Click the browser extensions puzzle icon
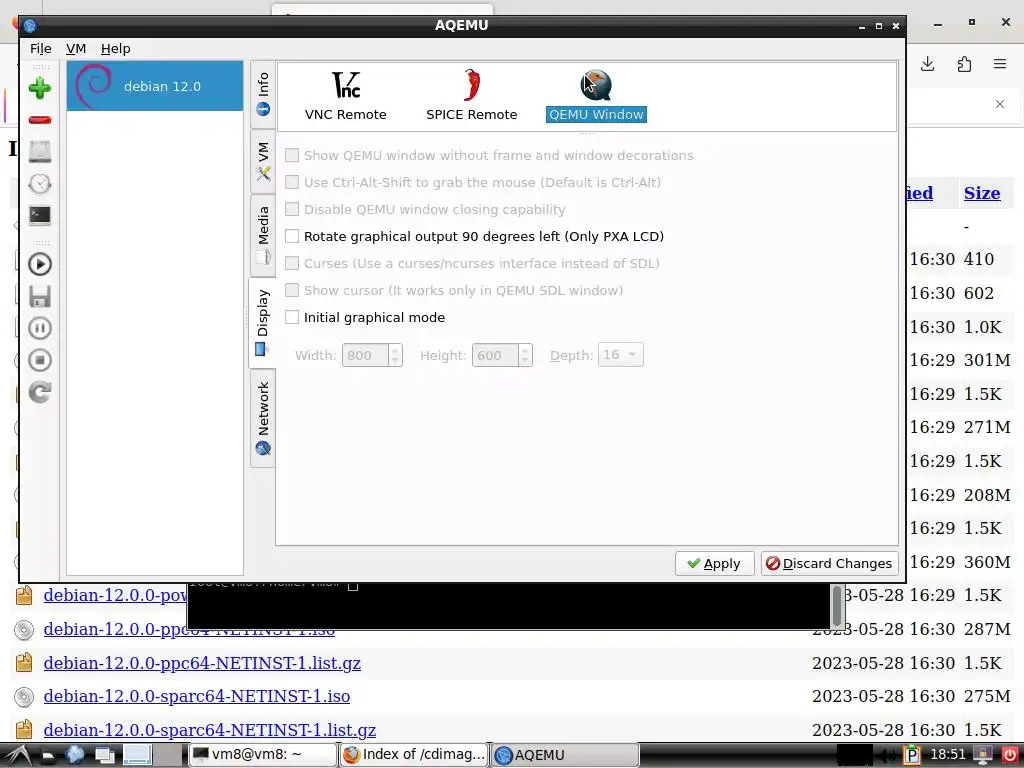 [x=964, y=64]
